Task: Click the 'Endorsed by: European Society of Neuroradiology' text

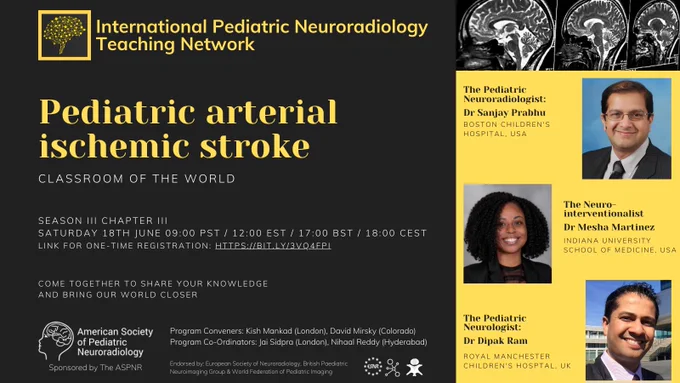Action: 259,367
